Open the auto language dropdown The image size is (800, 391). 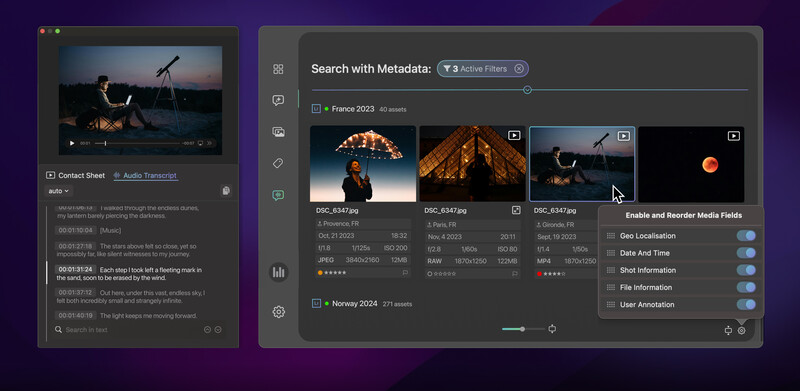pos(59,191)
